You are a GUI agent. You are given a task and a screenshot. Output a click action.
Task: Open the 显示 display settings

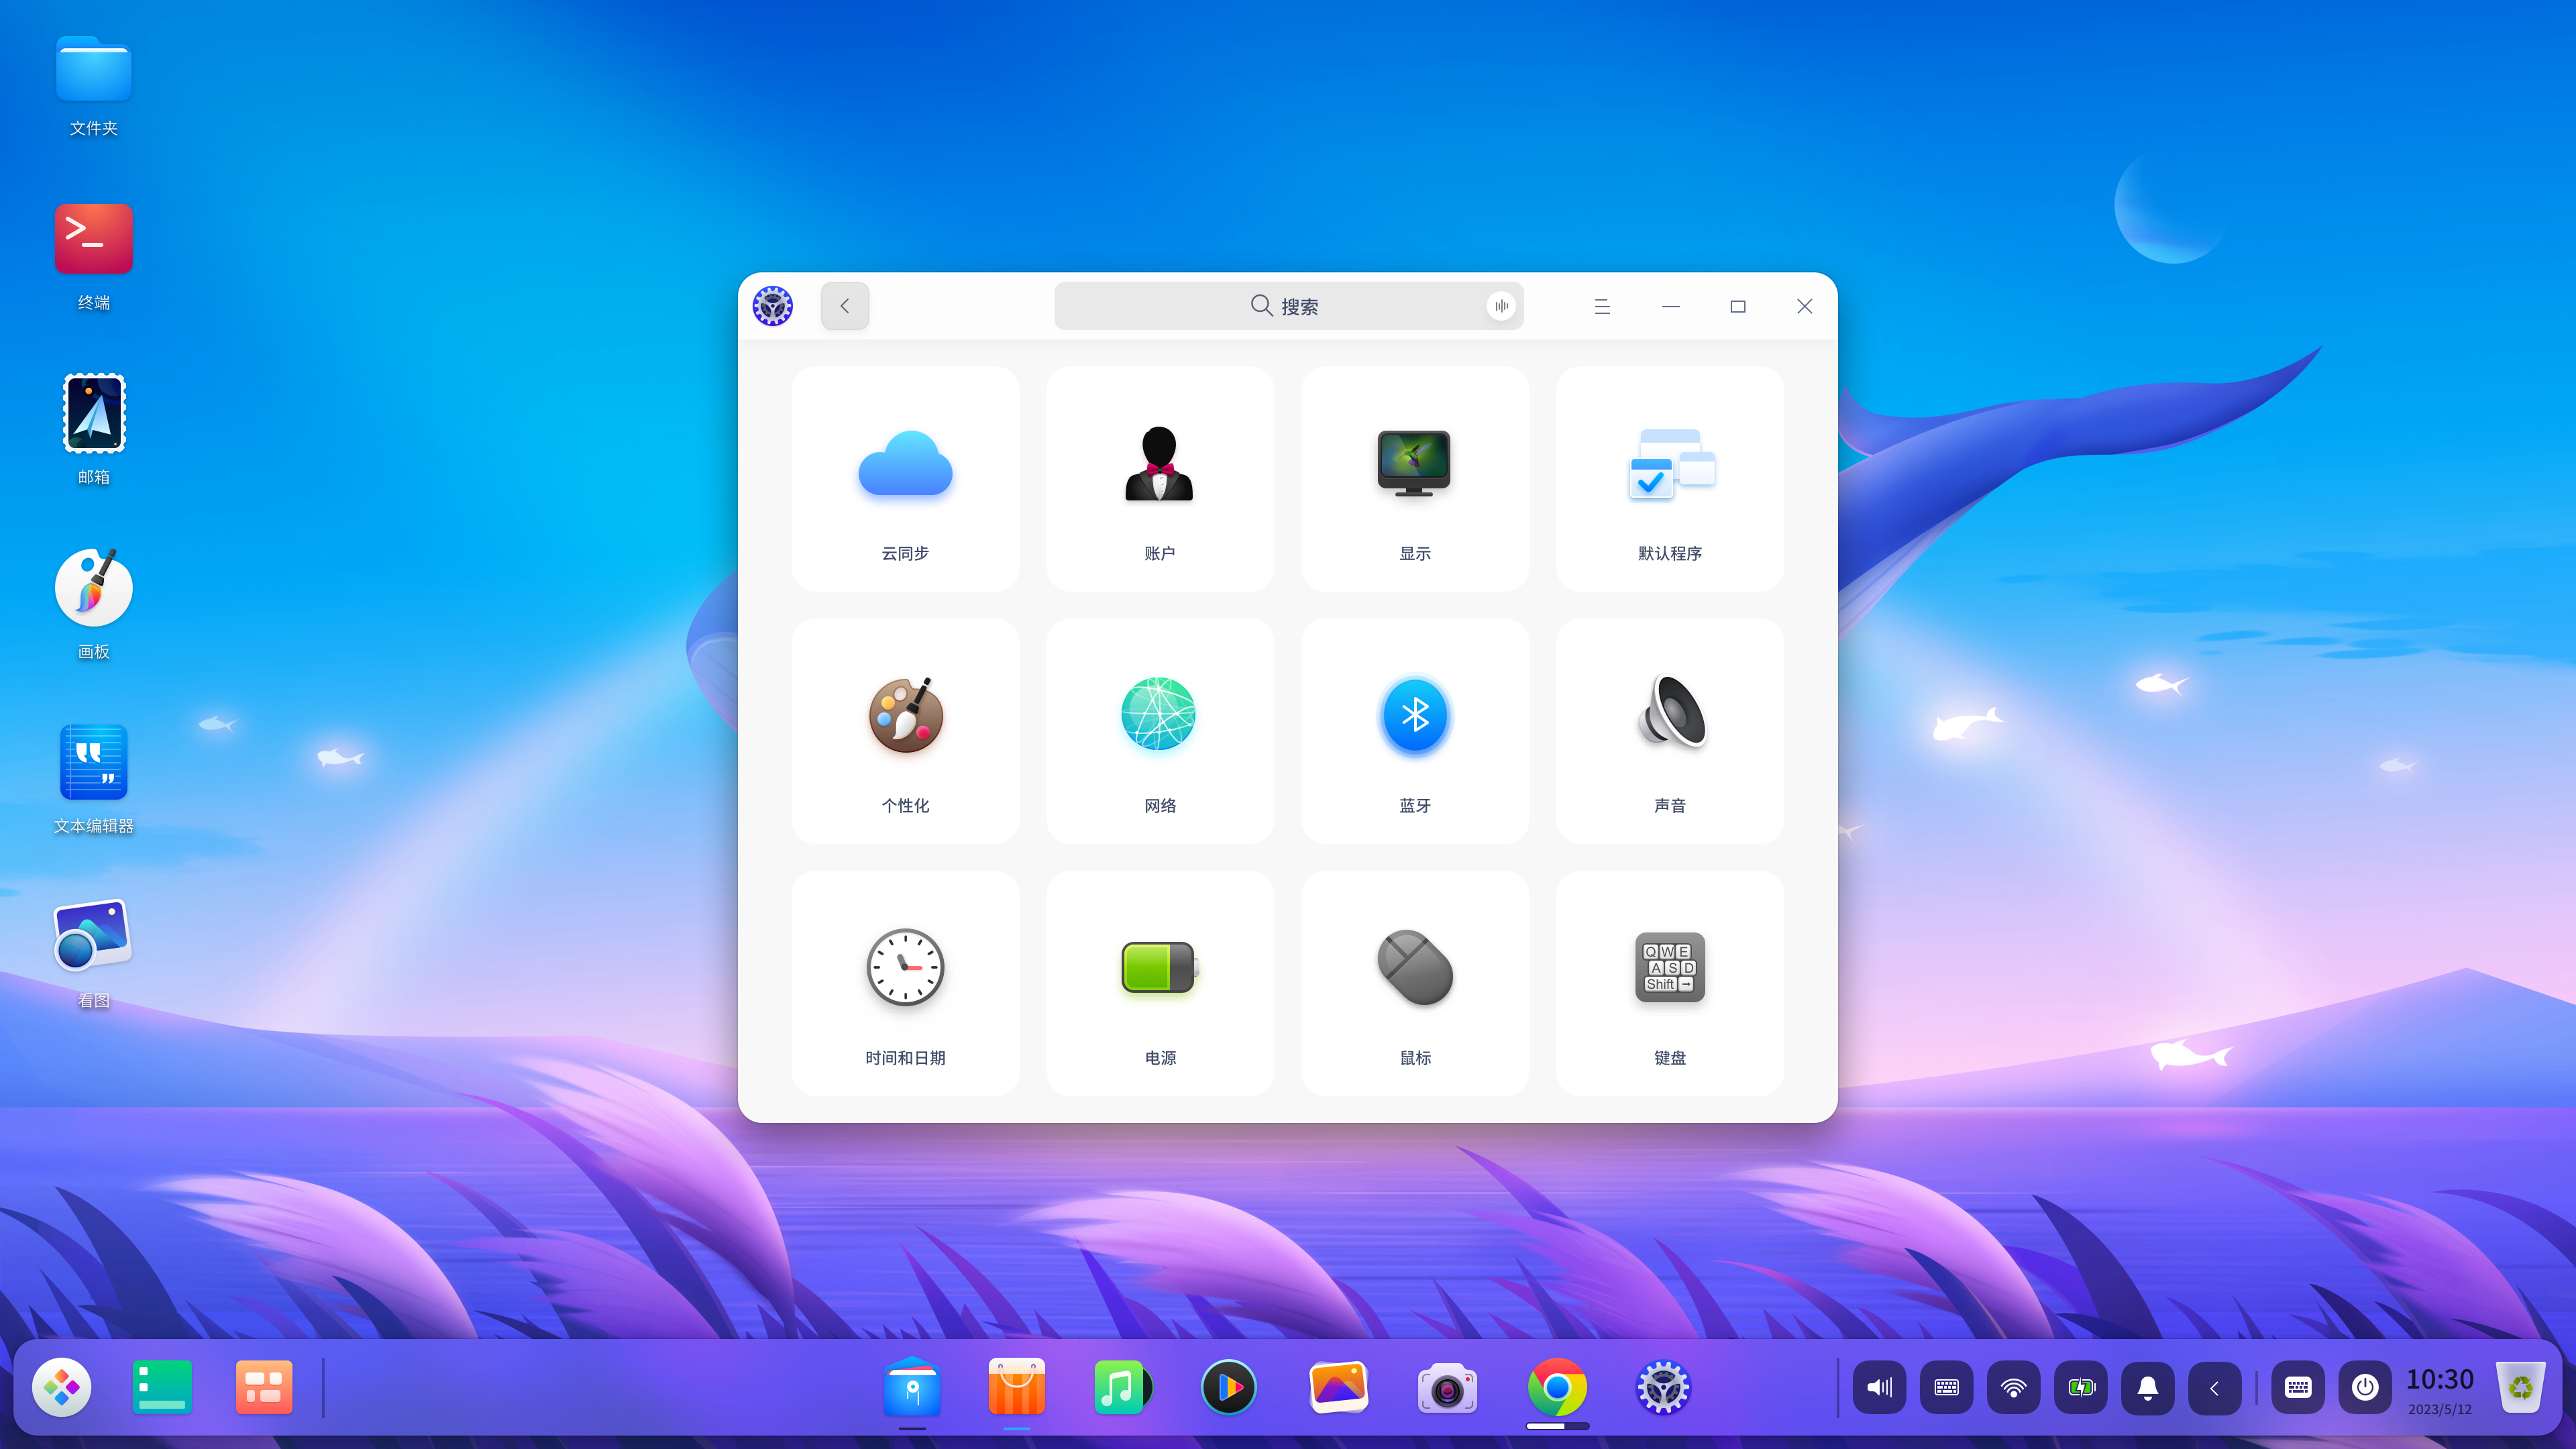click(1414, 479)
